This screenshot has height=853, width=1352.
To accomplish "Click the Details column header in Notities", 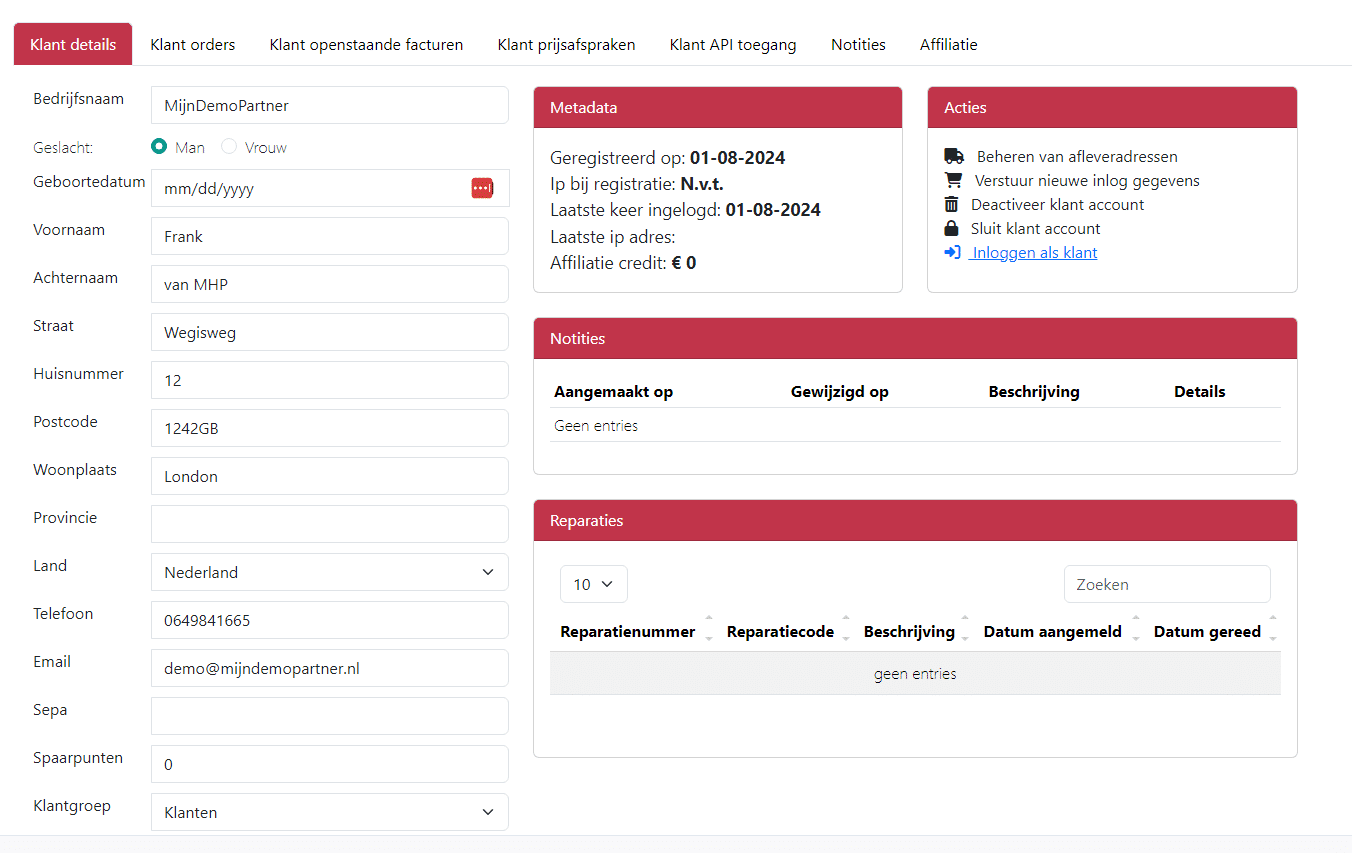I will point(1200,392).
